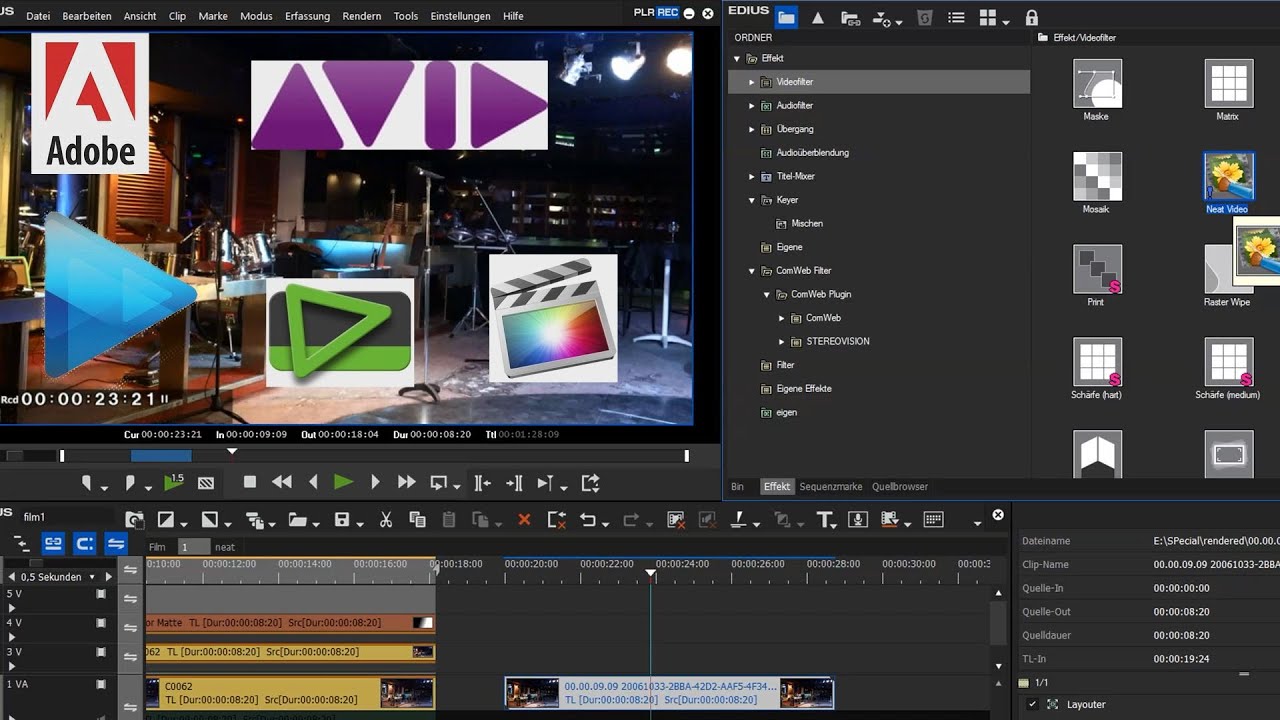1280x720 pixels.
Task: Click the shuttle play 1.5 speed icon
Action: [174, 482]
